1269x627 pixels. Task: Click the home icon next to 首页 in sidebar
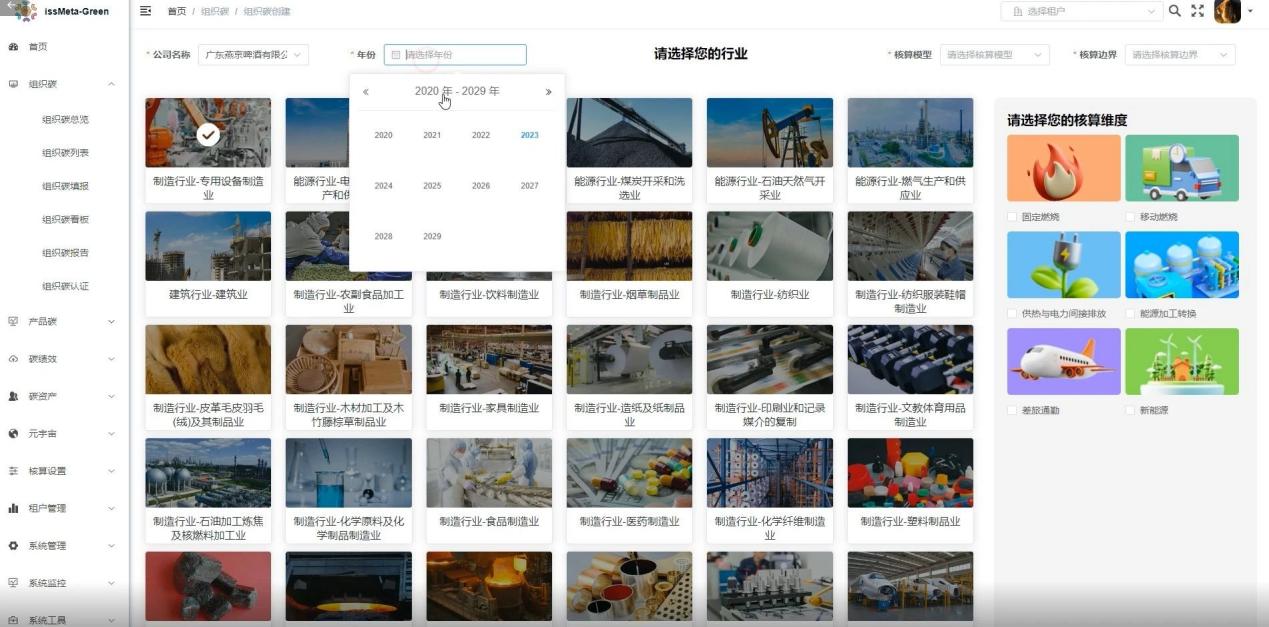point(13,44)
